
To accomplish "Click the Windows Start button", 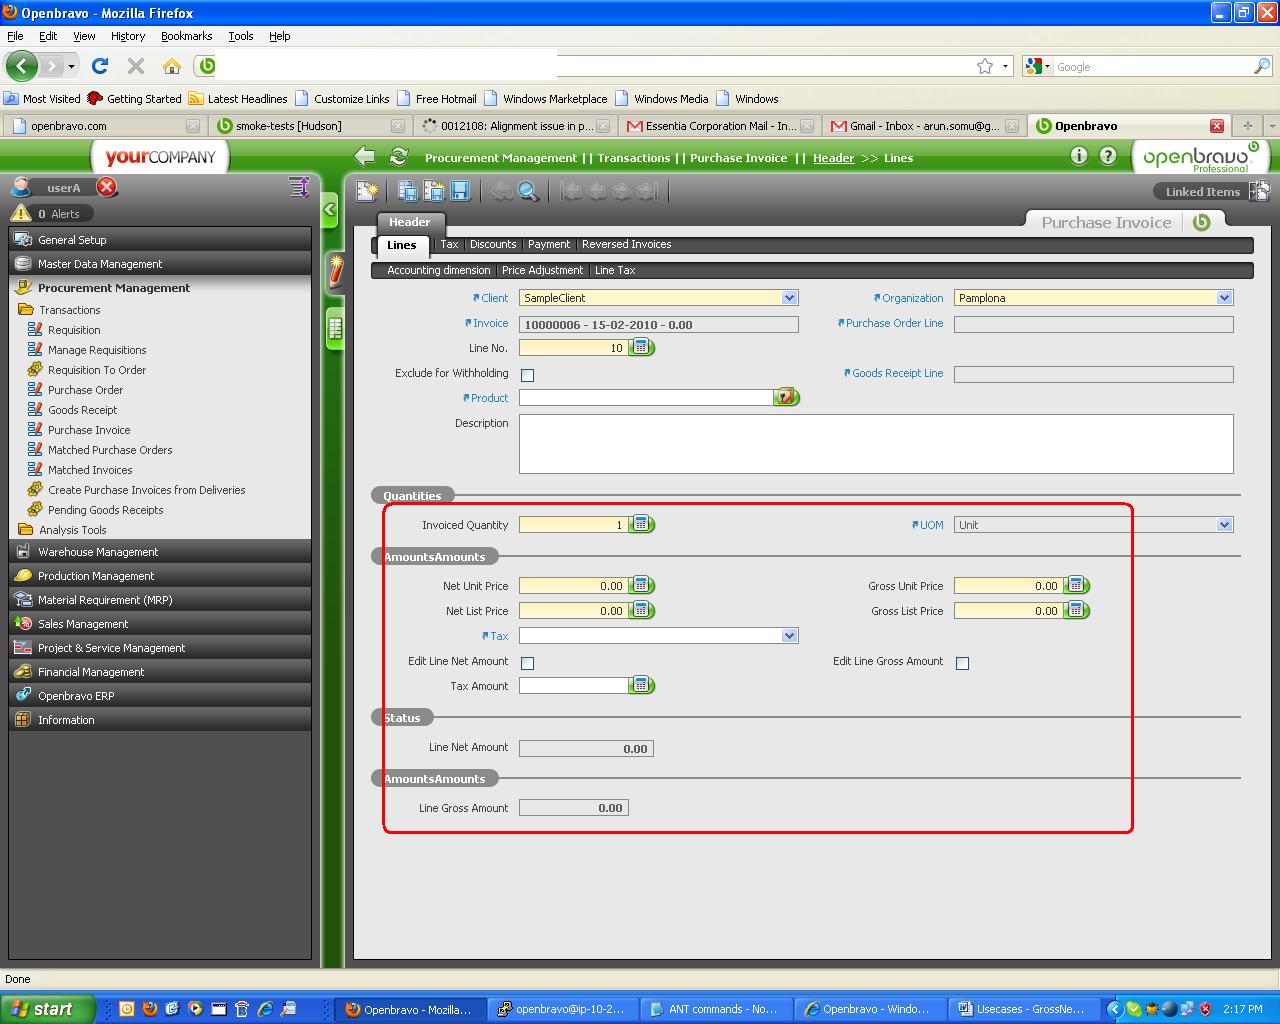I will click(48, 1009).
